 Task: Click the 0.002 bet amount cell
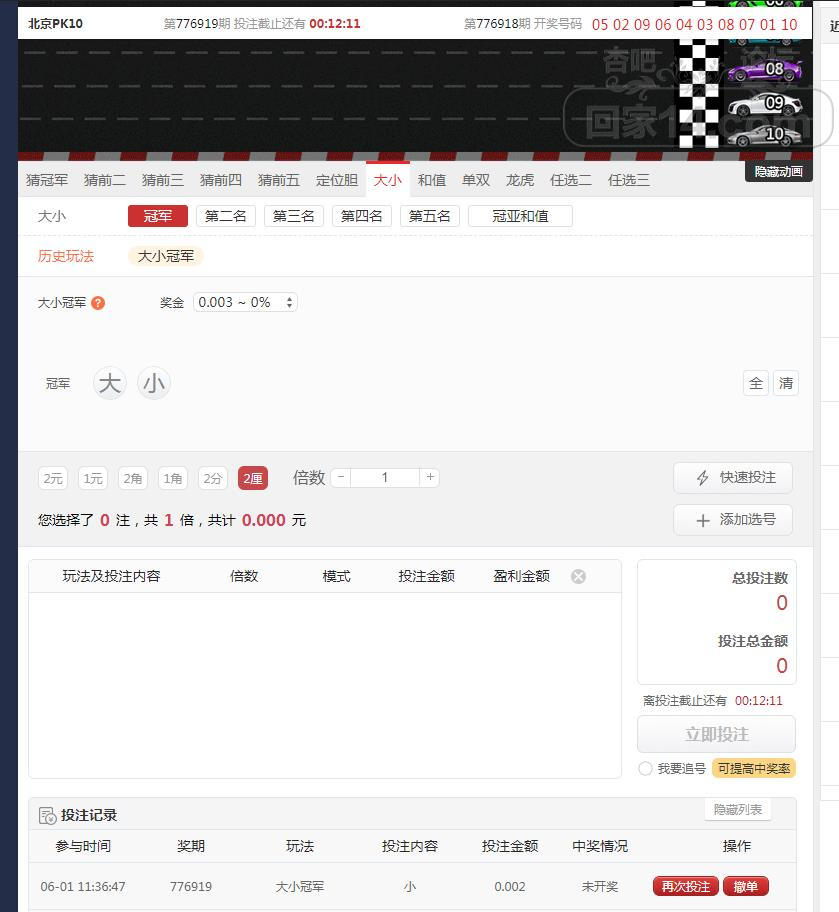pyautogui.click(x=510, y=887)
